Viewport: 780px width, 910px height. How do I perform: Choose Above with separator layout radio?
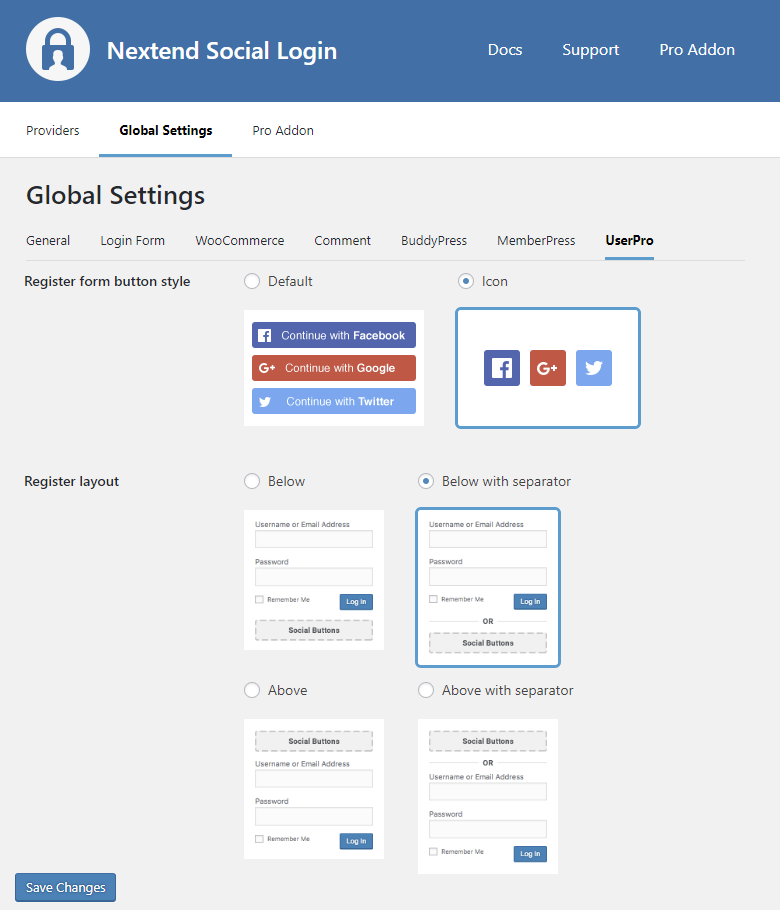426,690
